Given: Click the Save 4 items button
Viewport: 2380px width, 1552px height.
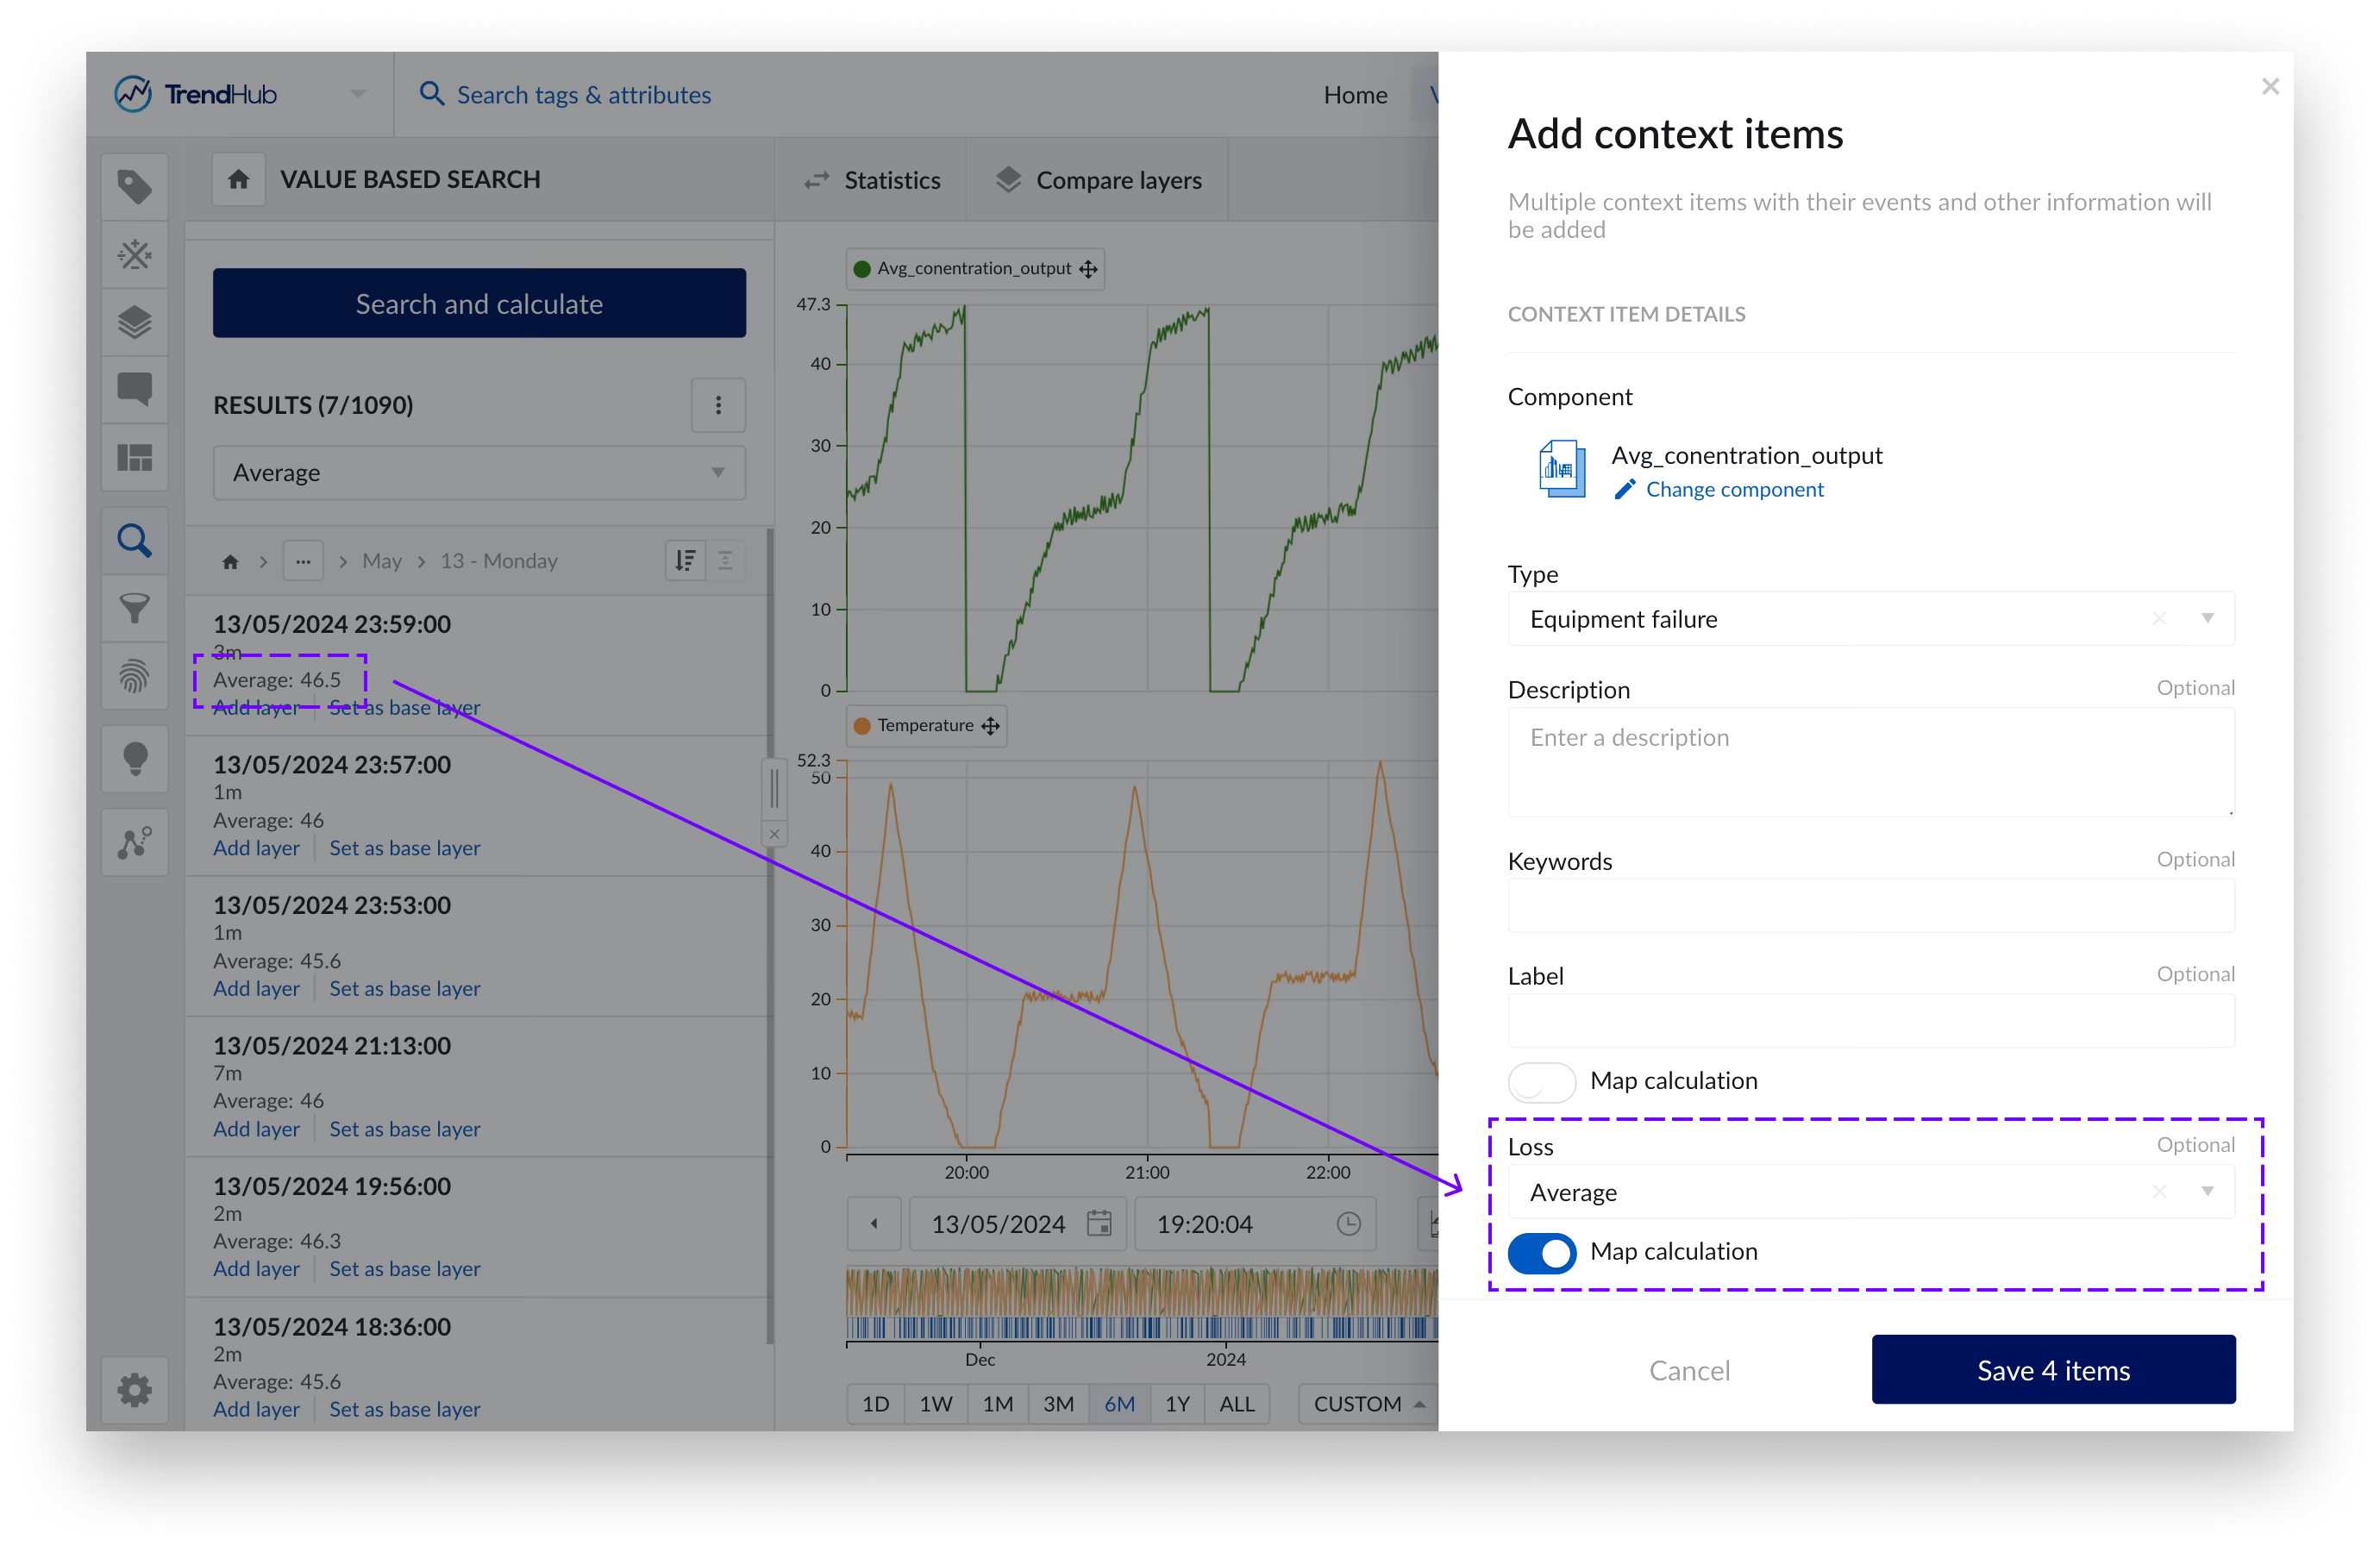Looking at the screenshot, I should (x=2052, y=1370).
